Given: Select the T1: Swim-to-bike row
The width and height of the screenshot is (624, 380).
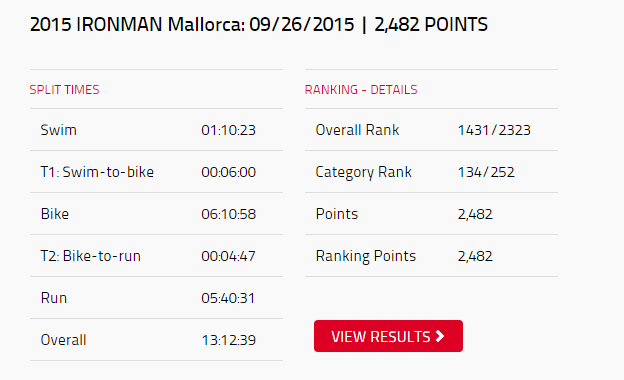Looking at the screenshot, I should click(156, 172).
